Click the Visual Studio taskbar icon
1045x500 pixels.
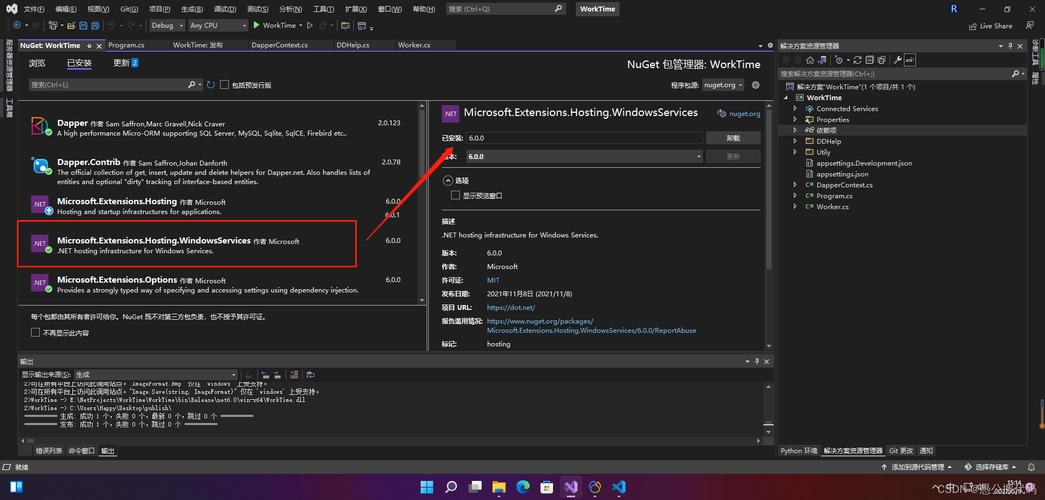tap(570, 486)
